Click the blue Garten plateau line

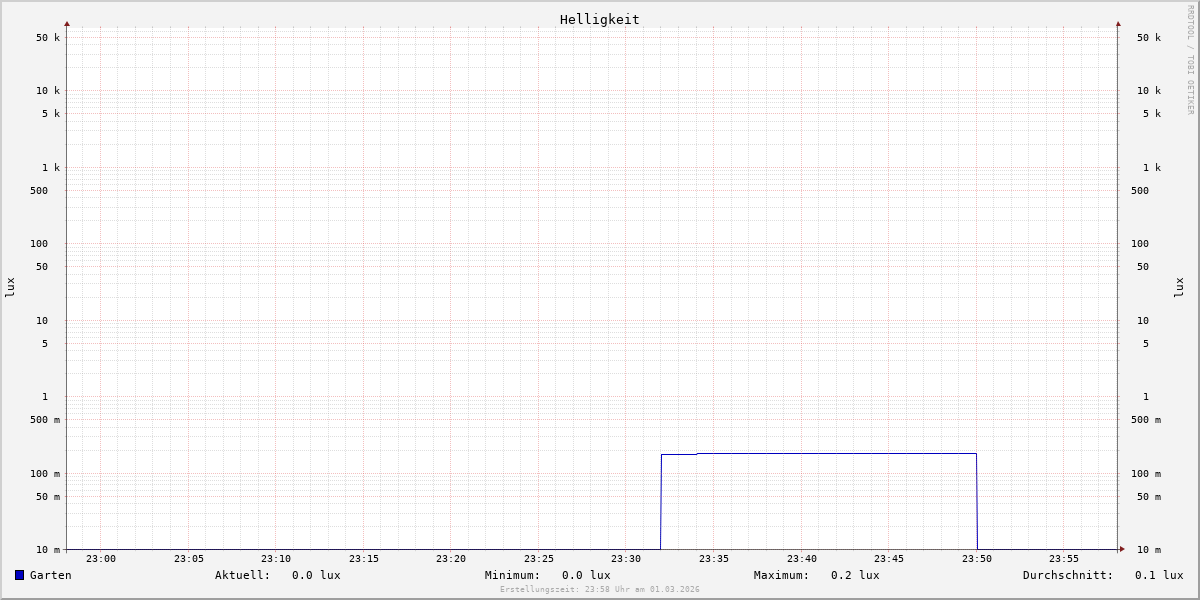(820, 454)
